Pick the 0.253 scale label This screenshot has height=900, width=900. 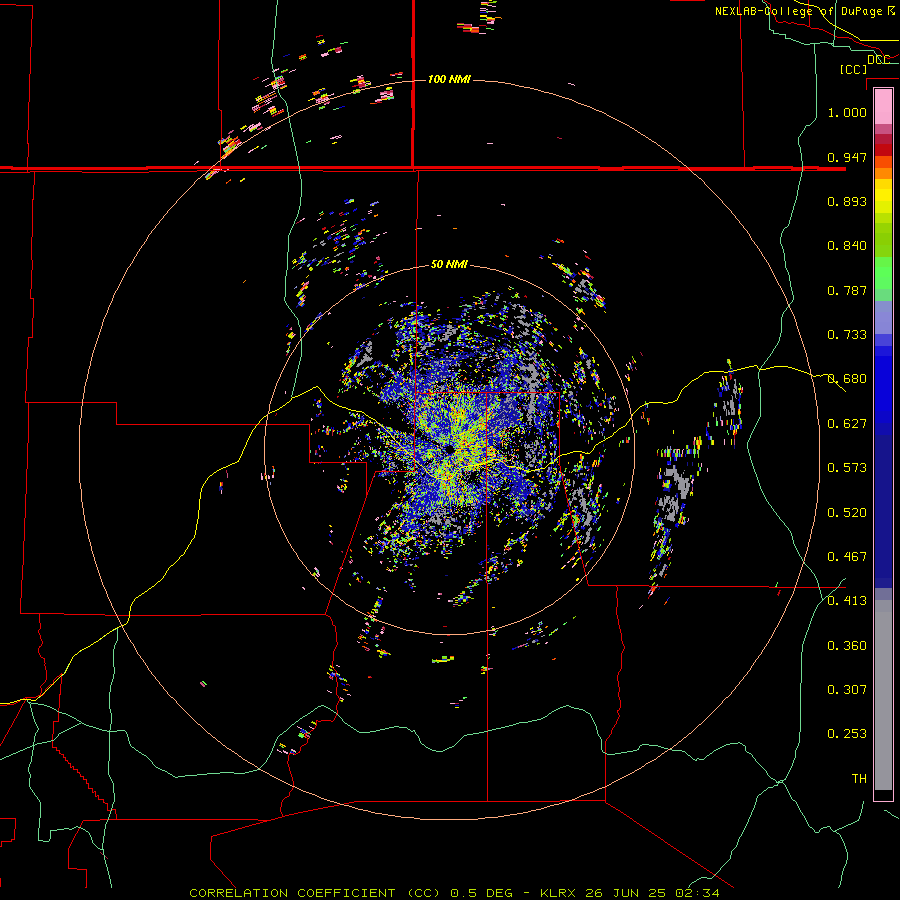click(x=847, y=734)
